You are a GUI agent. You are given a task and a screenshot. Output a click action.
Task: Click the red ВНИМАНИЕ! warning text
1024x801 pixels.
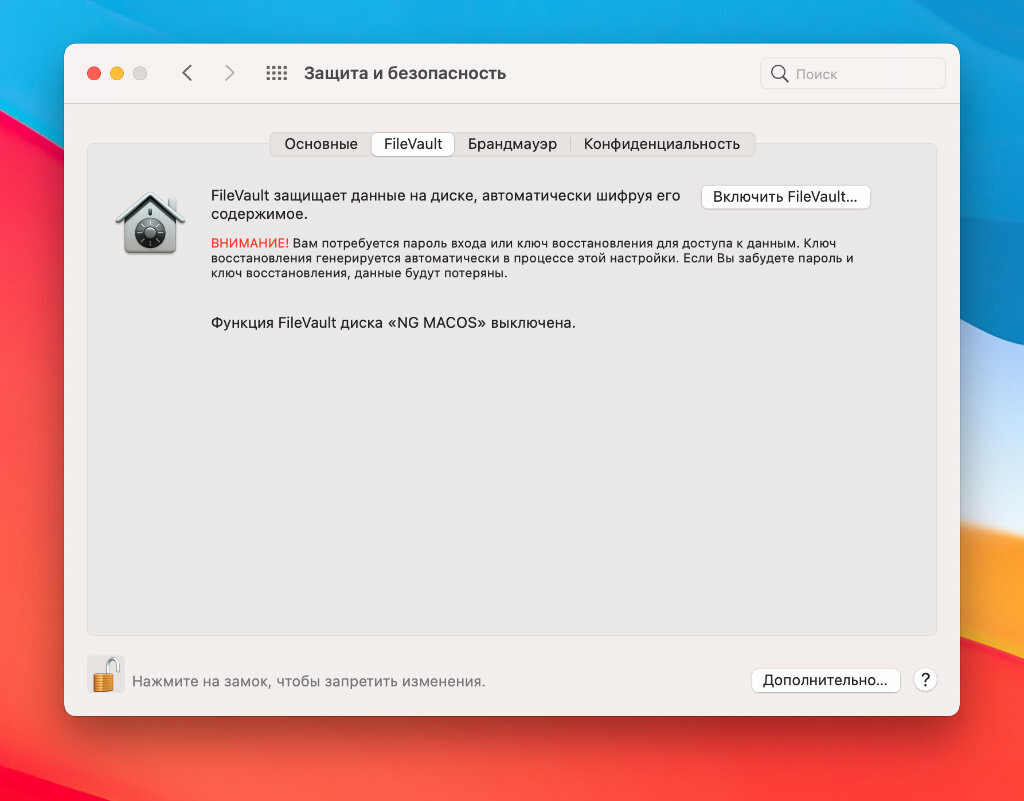tap(249, 243)
